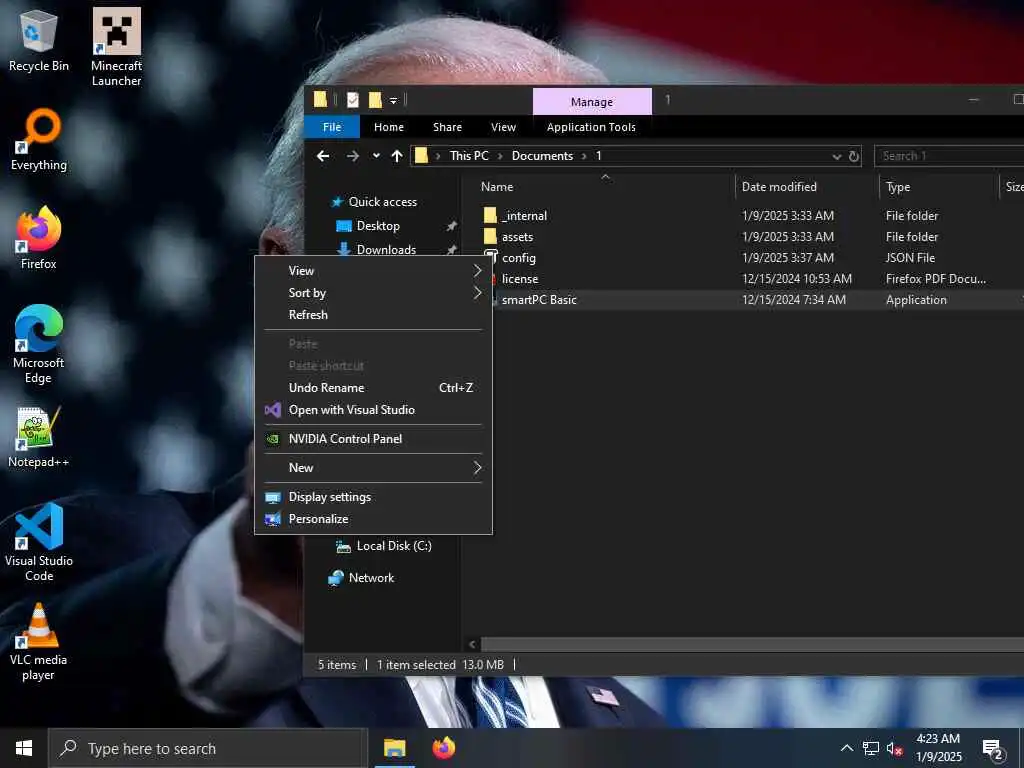Open Downloads in the navigation pane

pos(386,249)
